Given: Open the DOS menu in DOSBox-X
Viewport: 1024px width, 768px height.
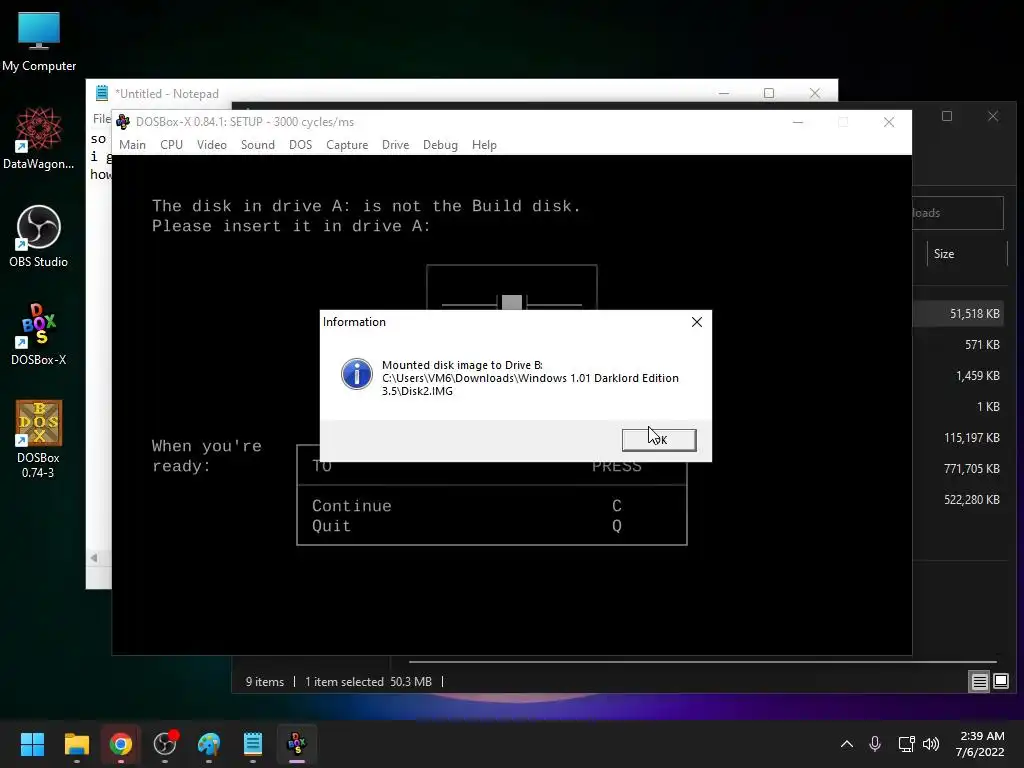Looking at the screenshot, I should [300, 145].
